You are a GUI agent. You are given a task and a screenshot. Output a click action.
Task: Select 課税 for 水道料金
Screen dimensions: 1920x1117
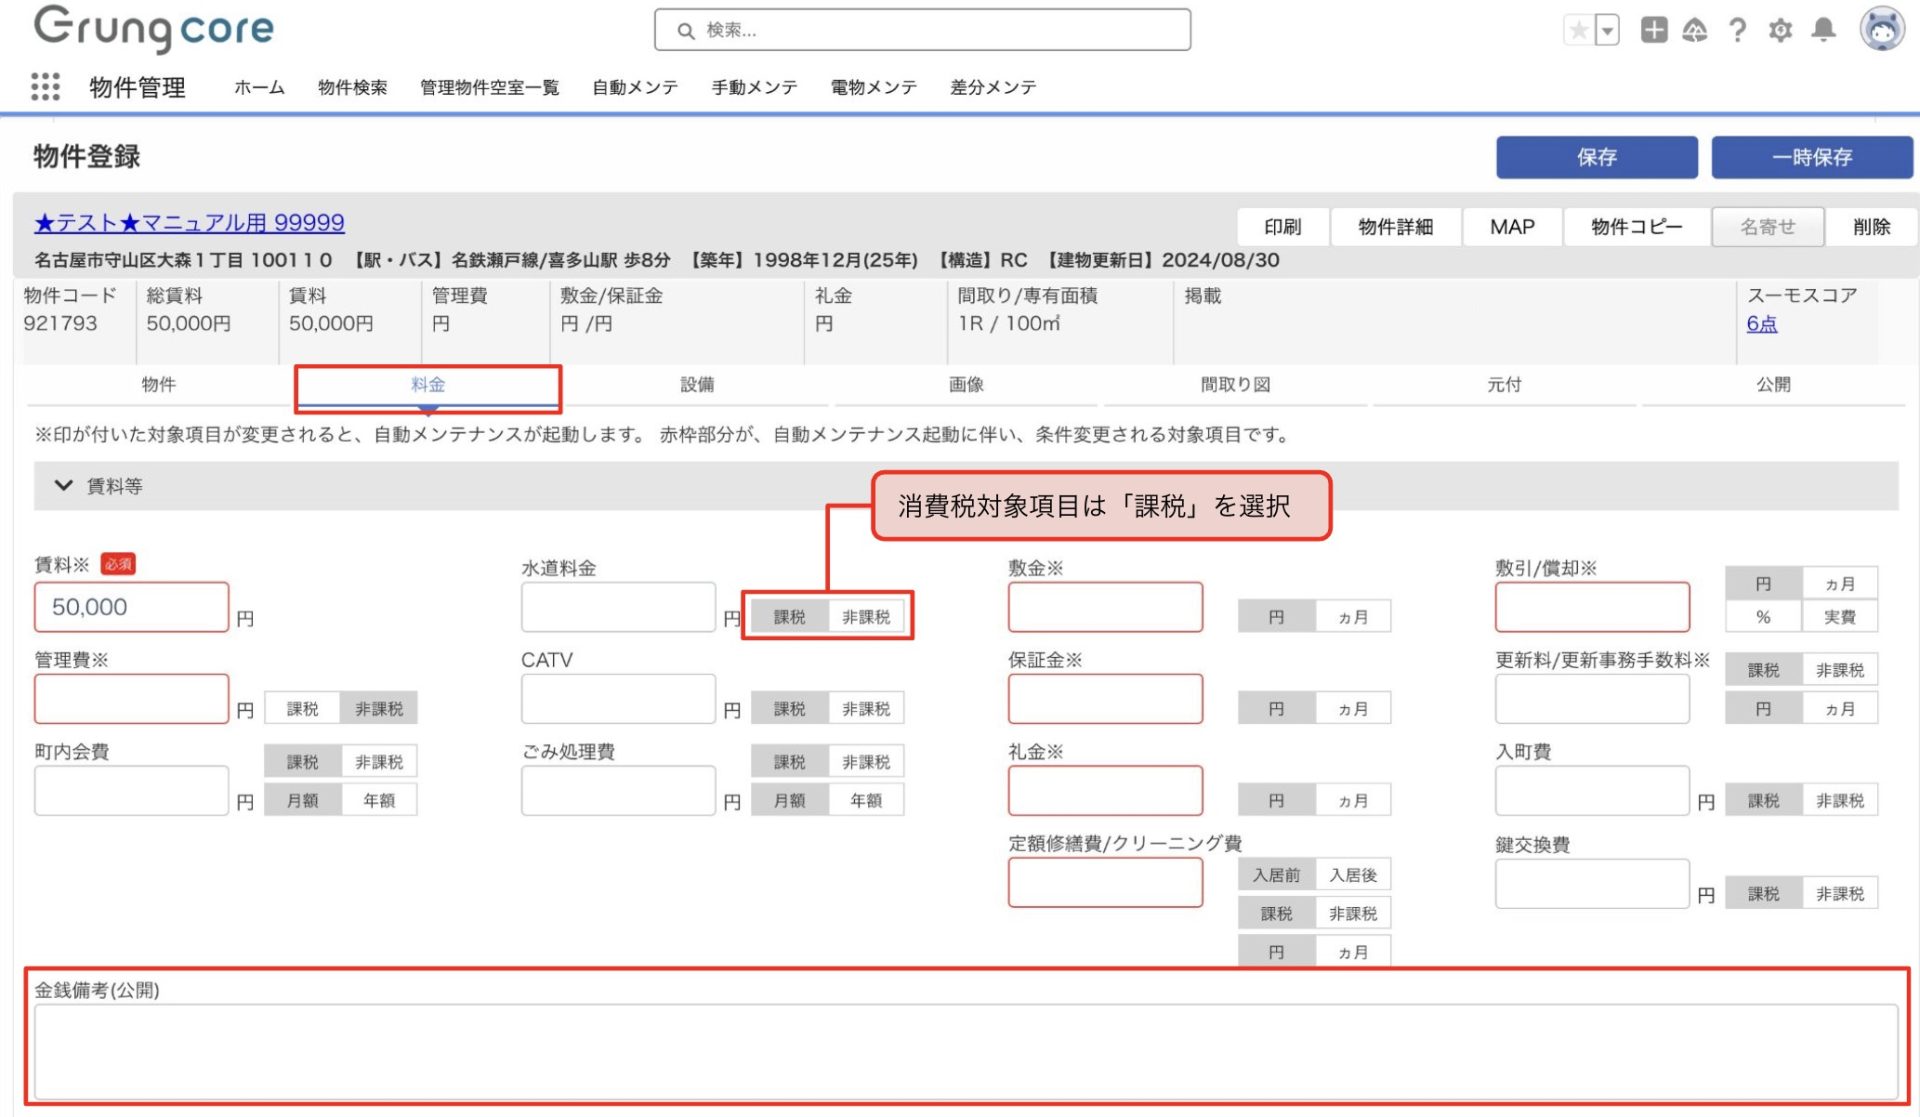[x=789, y=617]
